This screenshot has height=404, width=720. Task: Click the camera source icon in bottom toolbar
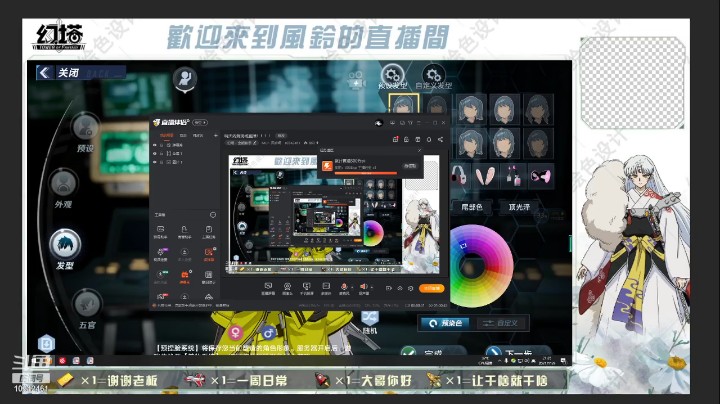(287, 288)
